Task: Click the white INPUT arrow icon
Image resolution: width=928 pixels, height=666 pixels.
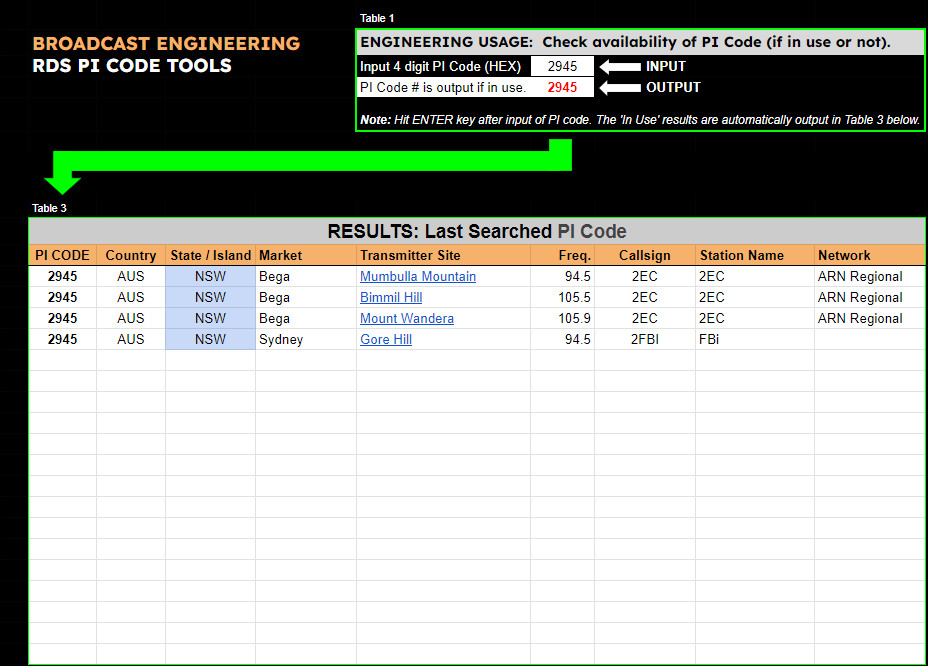Action: click(x=620, y=66)
